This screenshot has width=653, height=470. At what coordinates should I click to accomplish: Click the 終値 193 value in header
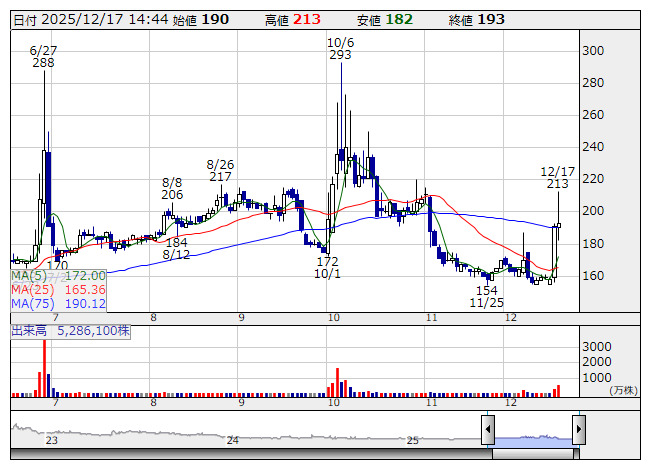coord(477,20)
